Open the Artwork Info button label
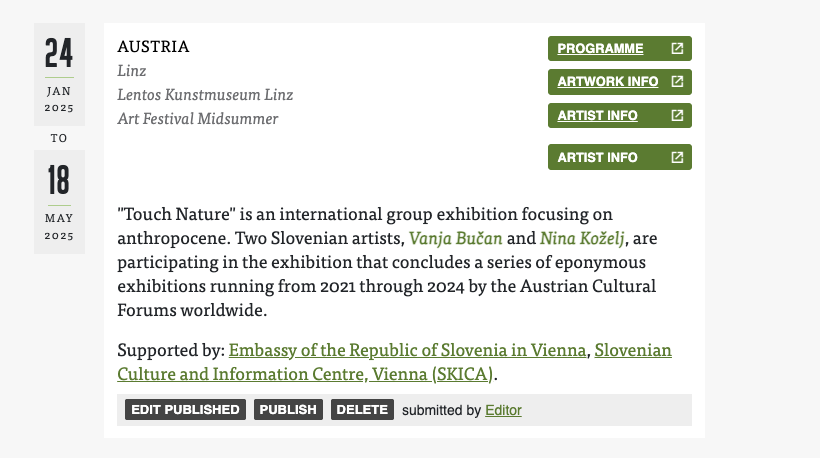 coord(607,82)
